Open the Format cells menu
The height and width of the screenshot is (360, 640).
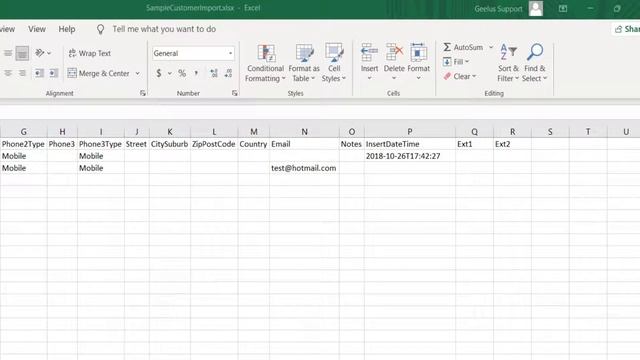[x=418, y=62]
